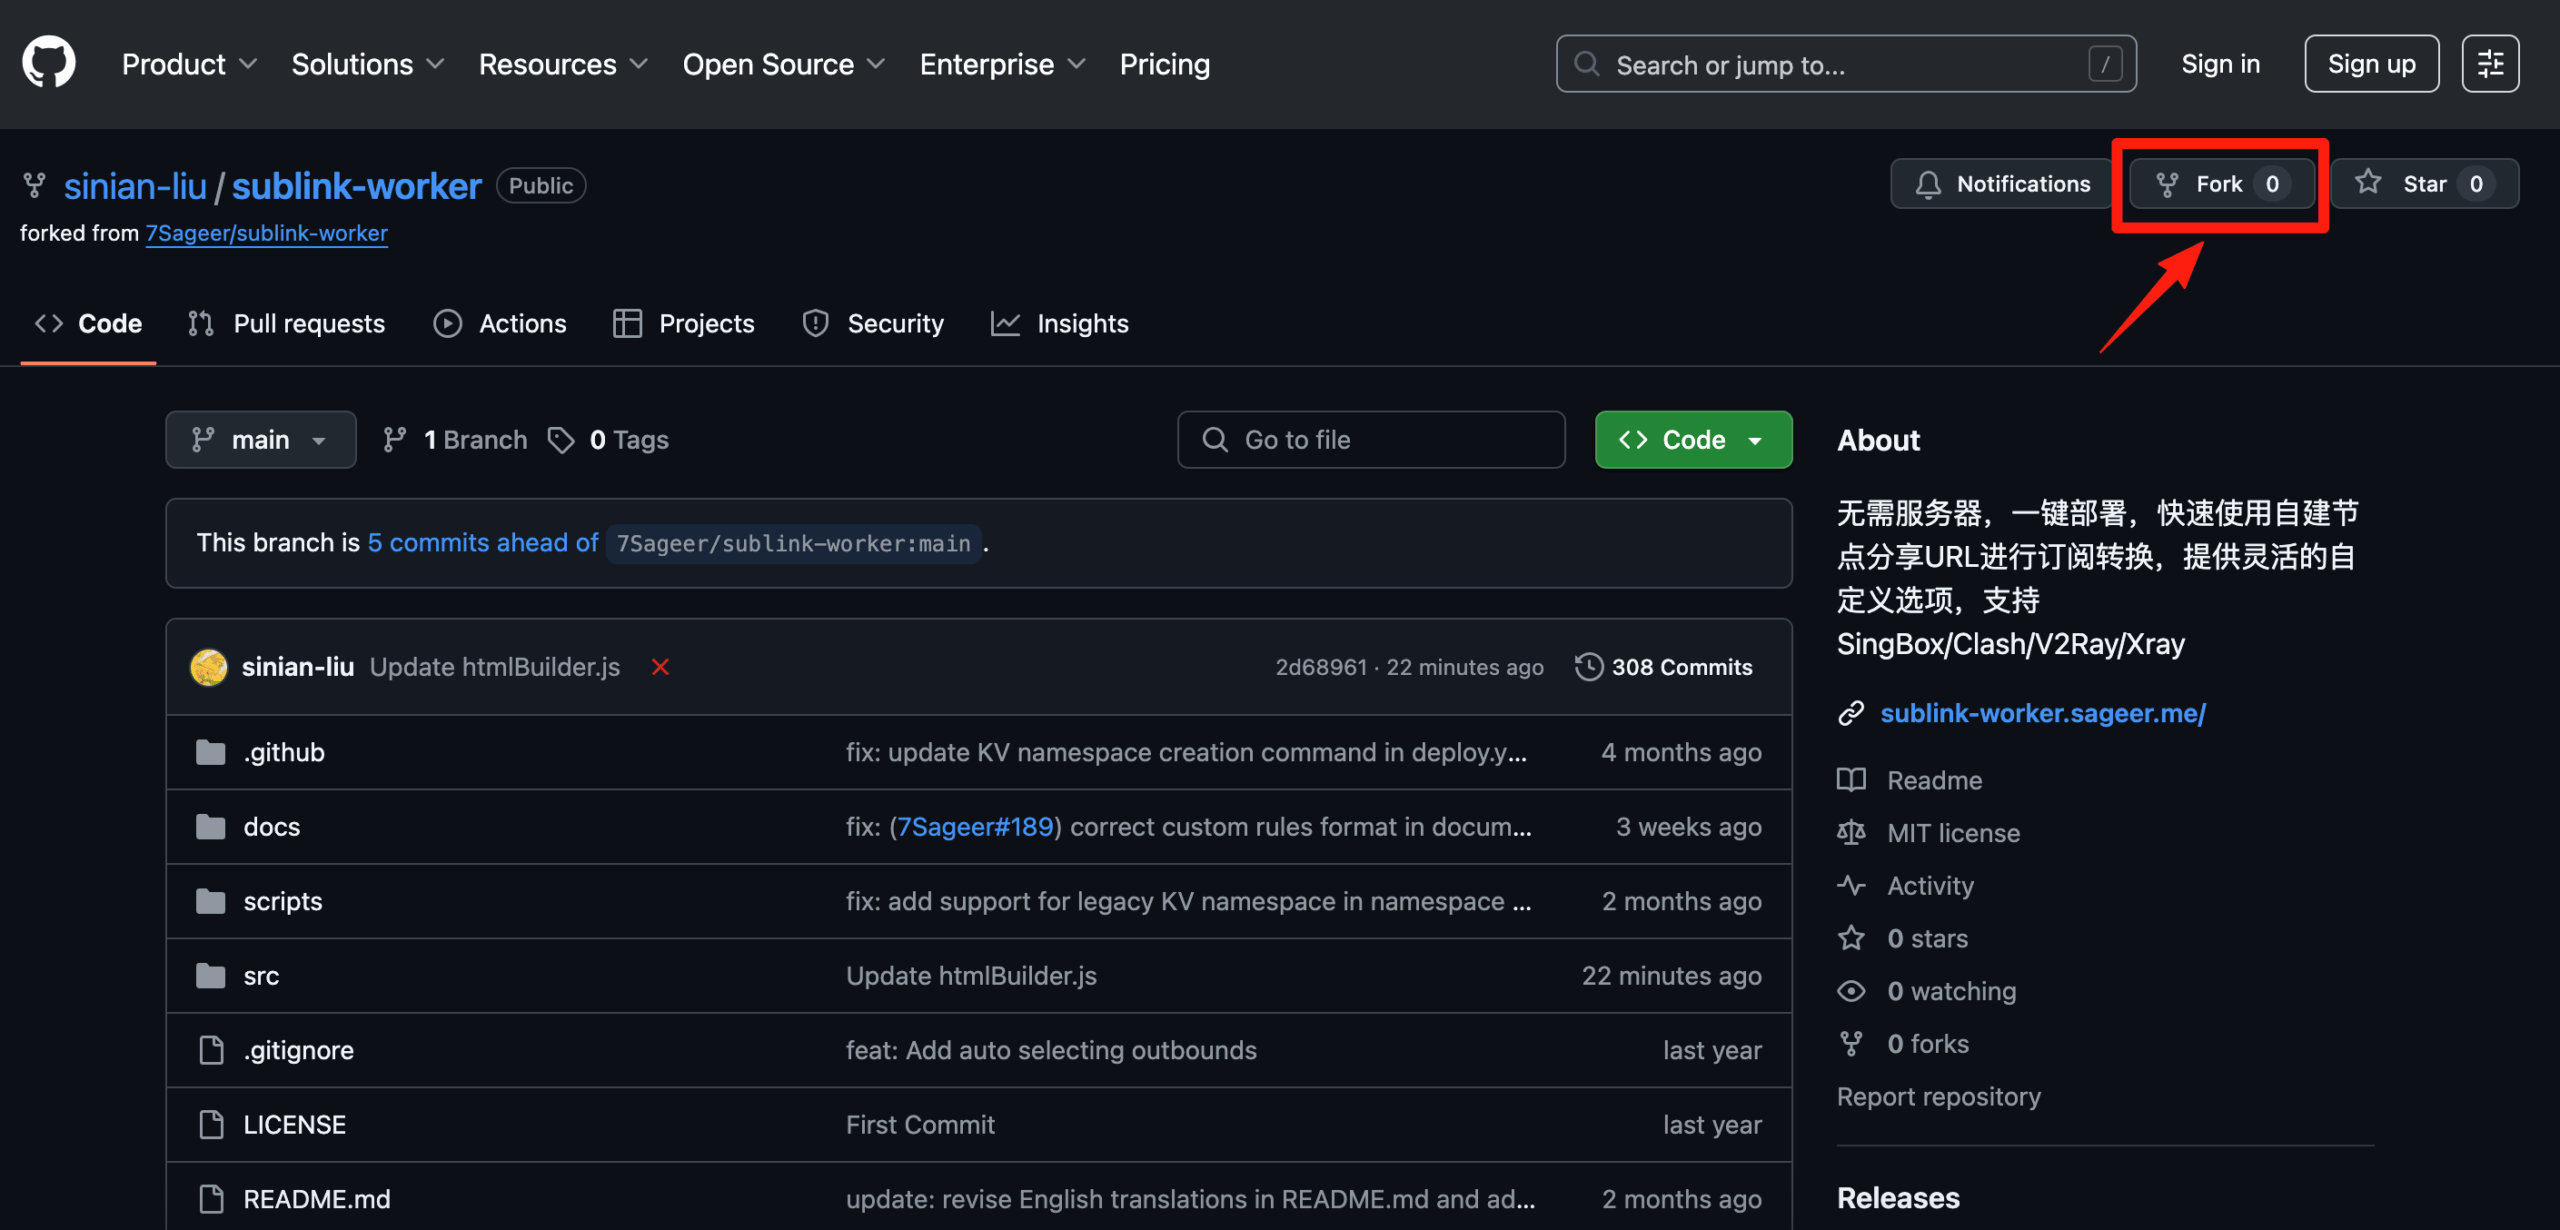Open the sublink-worker repository link
Screen dimensions: 2560x1230
[357, 186]
